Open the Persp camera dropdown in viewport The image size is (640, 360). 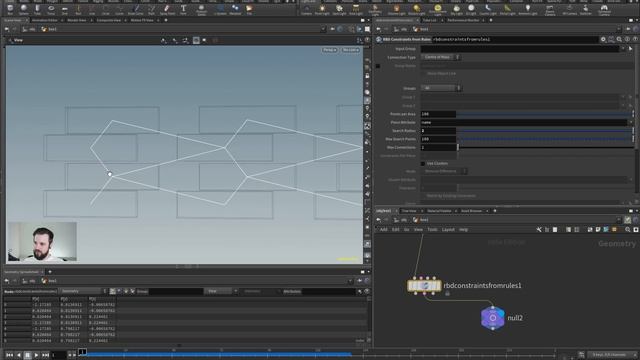329,50
